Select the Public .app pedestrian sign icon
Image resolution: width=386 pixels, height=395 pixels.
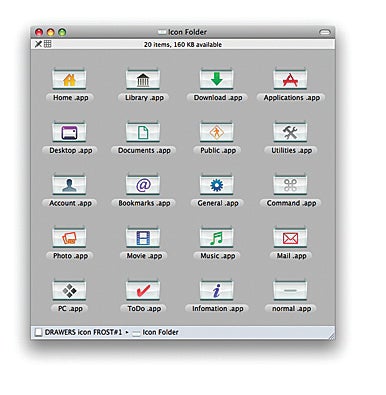tap(217, 132)
